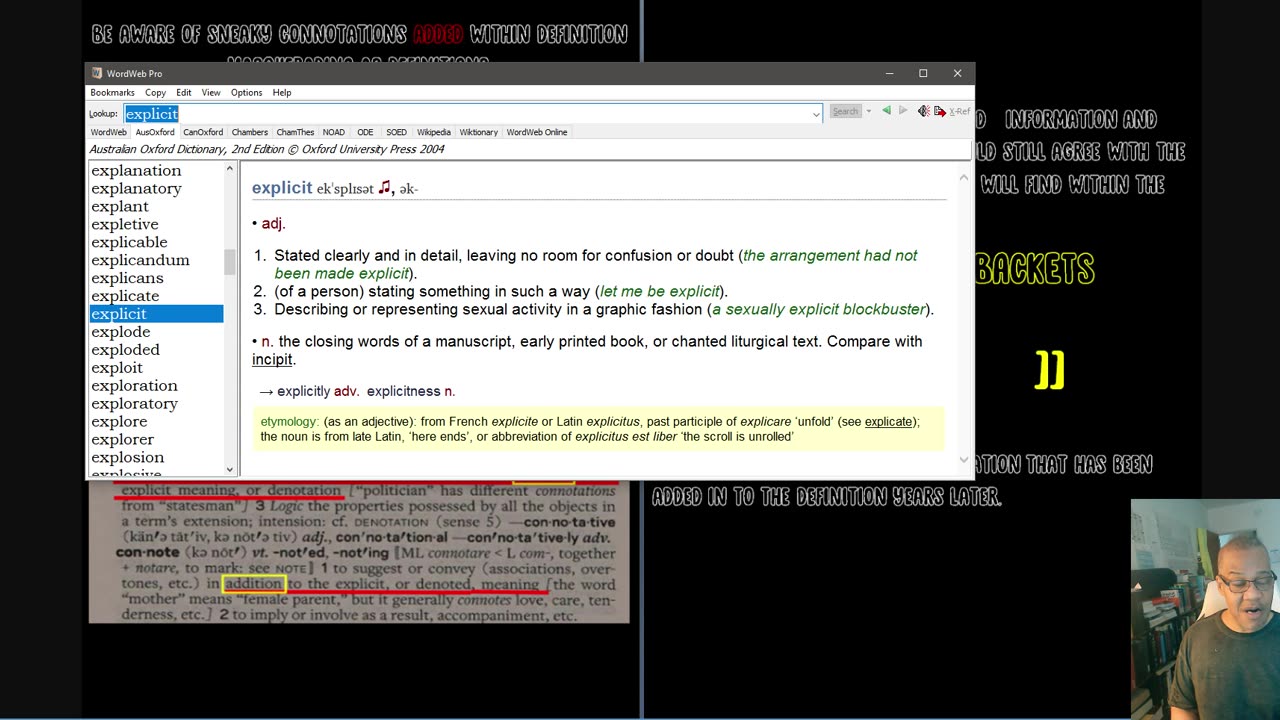Maximize the WordWeb Pro window
The image size is (1280, 720).
[923, 73]
